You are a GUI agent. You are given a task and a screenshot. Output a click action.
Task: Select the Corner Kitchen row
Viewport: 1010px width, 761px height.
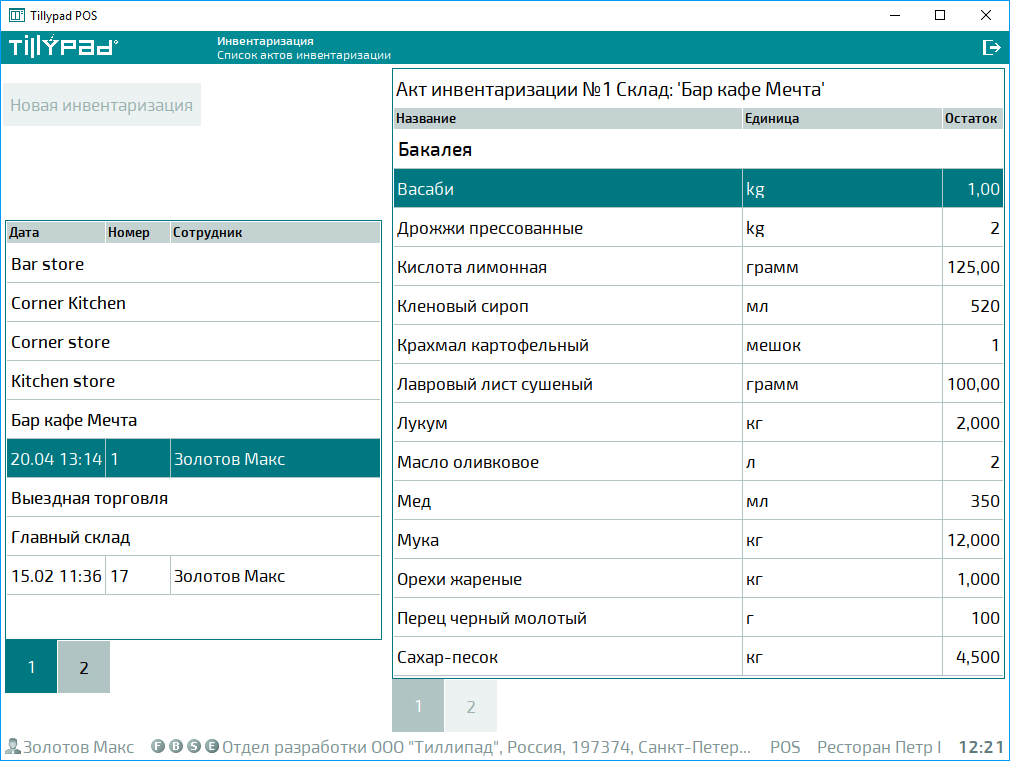click(x=193, y=303)
